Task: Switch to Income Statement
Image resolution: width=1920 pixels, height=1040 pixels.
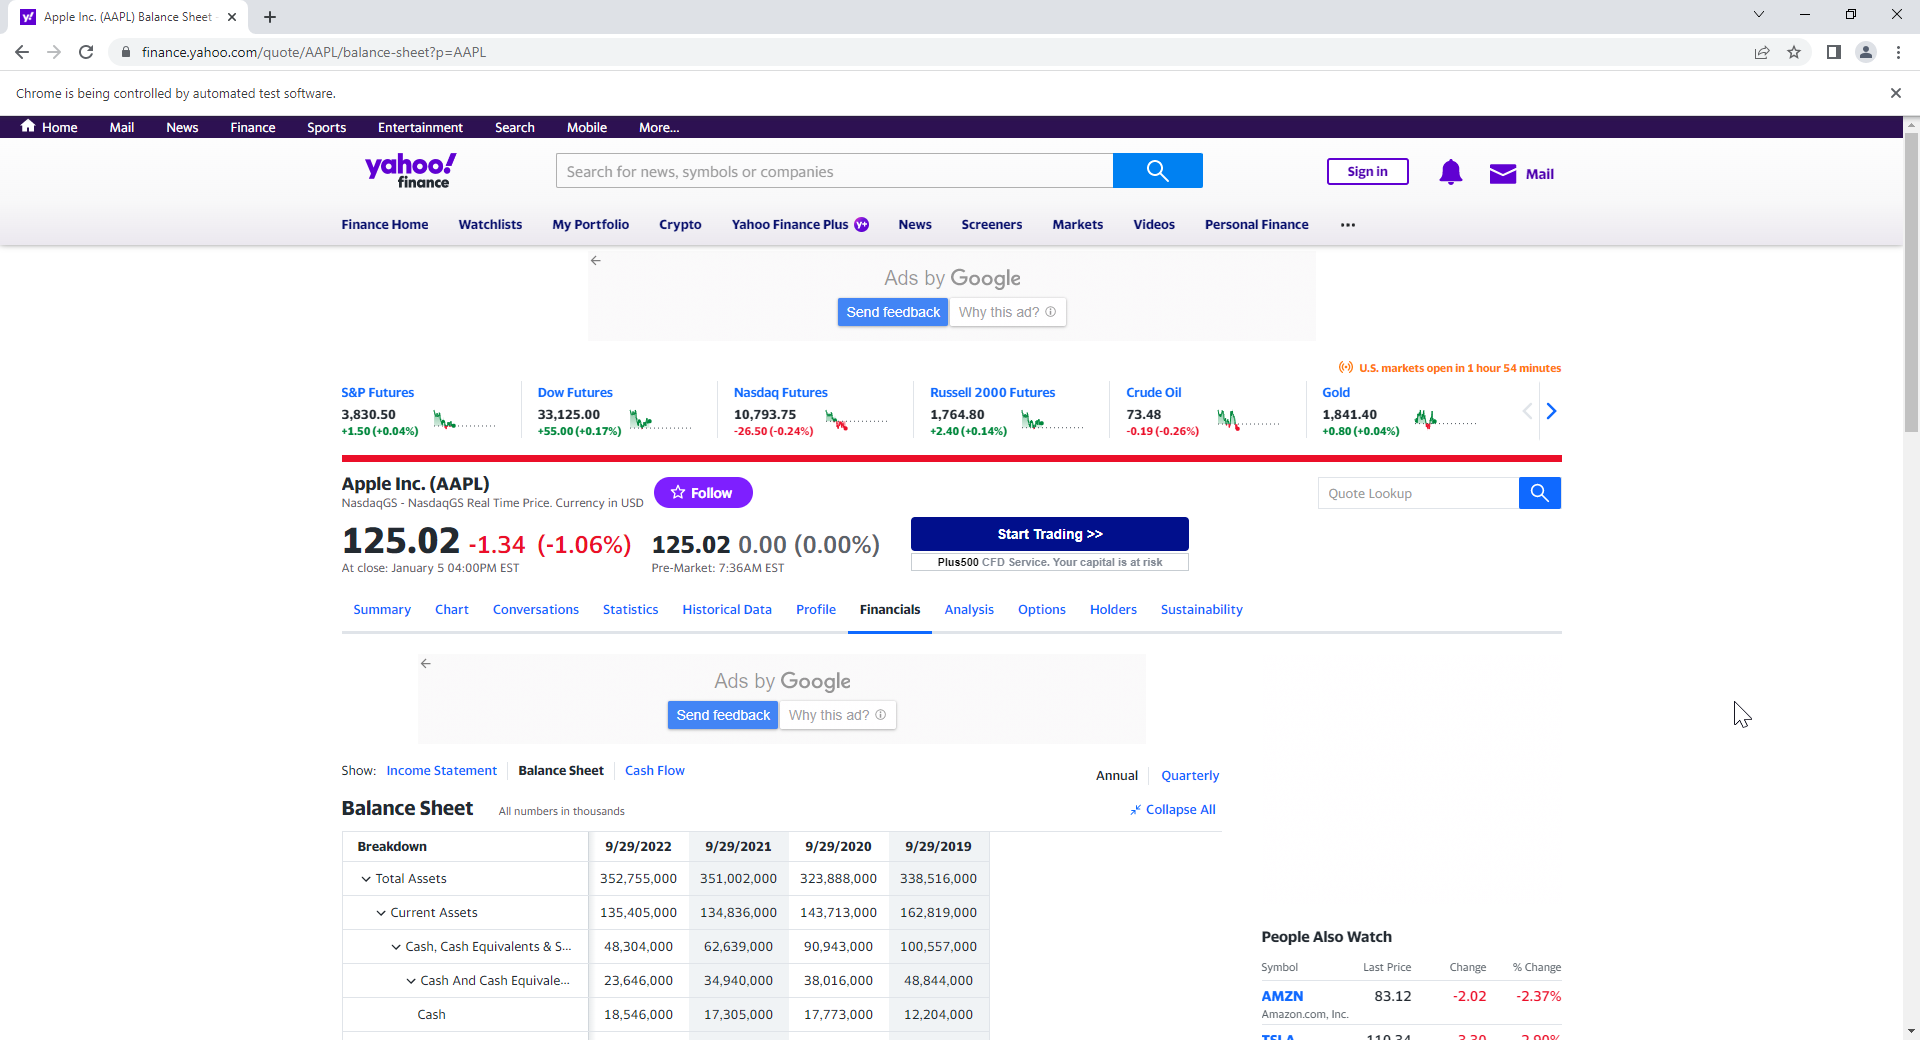Action: tap(441, 770)
